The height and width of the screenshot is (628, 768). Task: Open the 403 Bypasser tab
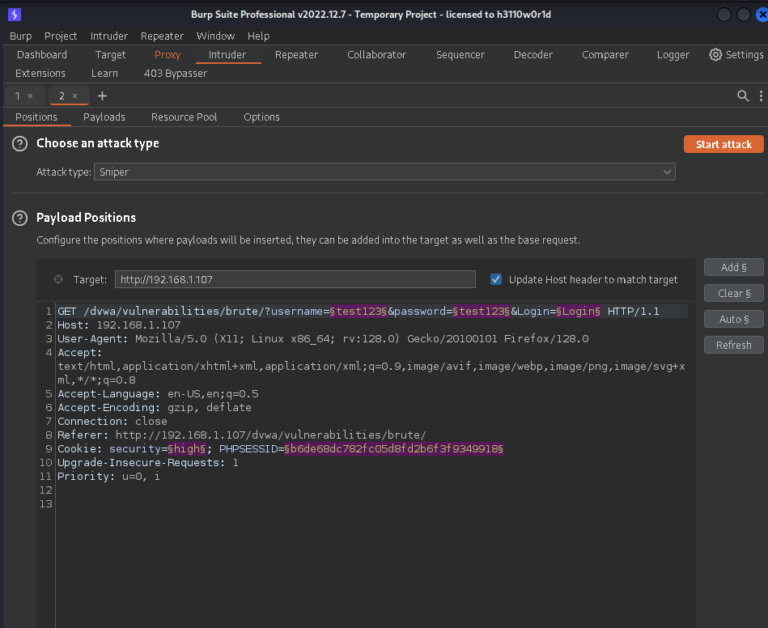pyautogui.click(x=175, y=73)
